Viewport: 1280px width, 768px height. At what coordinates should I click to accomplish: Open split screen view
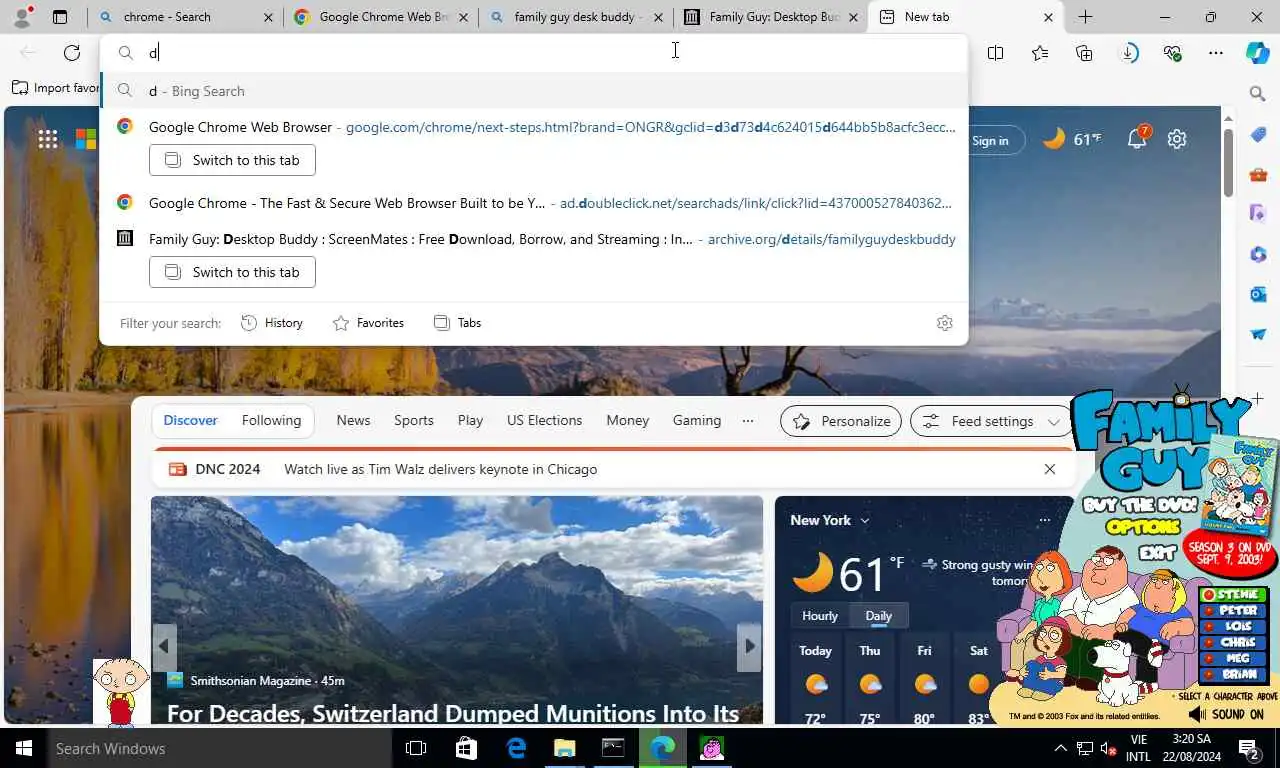coord(995,53)
